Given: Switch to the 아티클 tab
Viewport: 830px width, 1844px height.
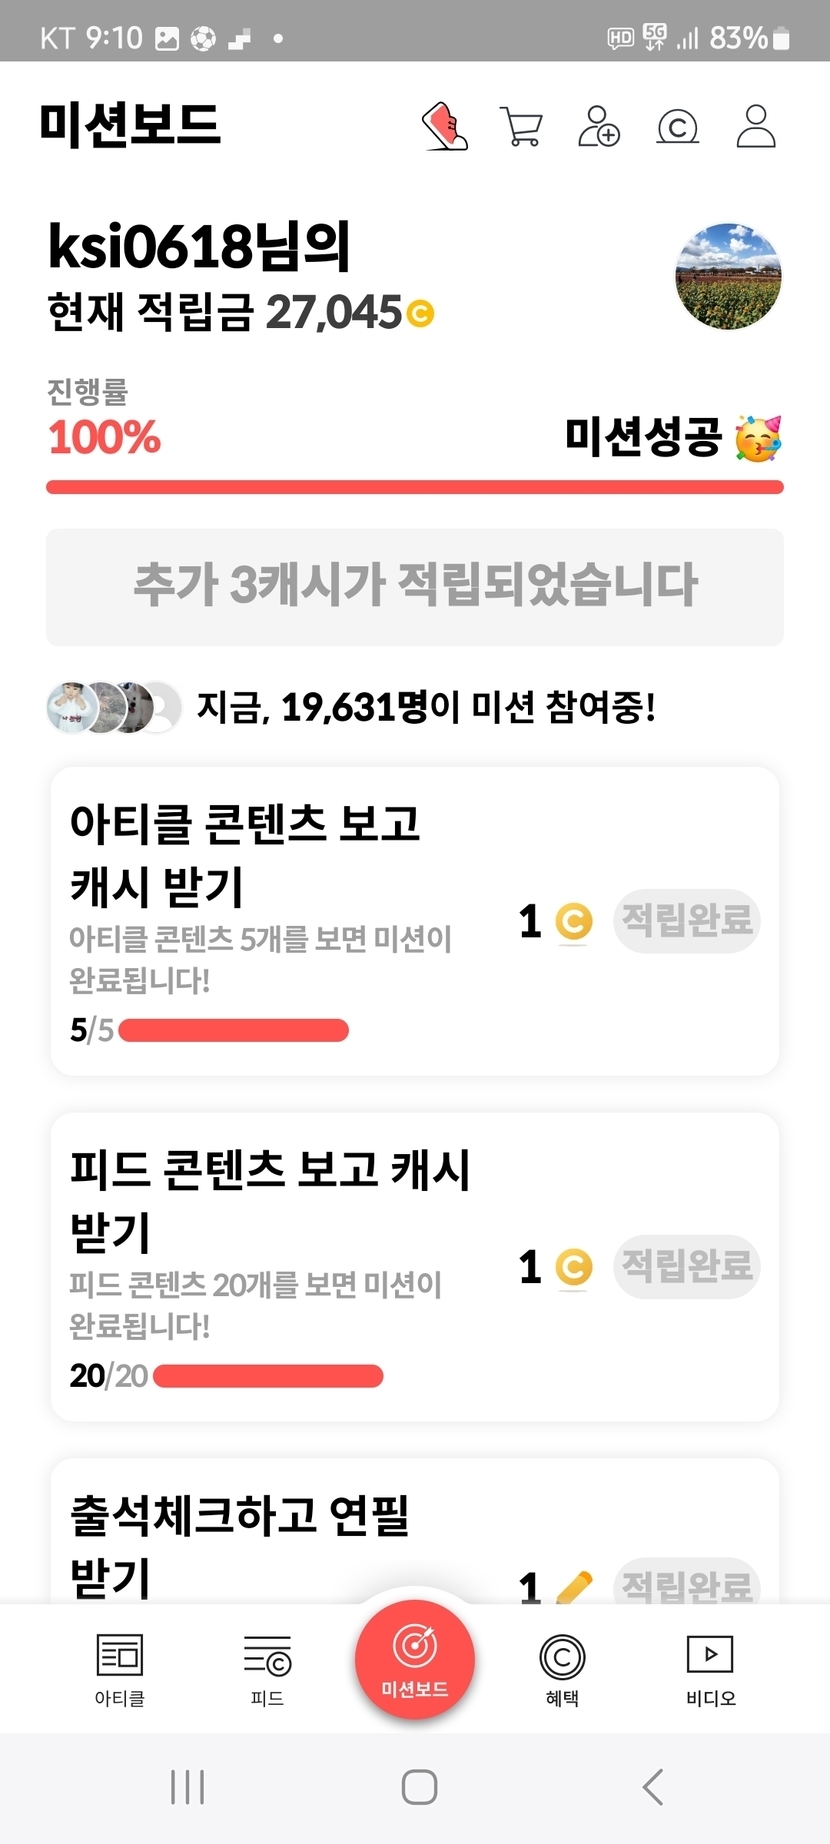Looking at the screenshot, I should point(120,1669).
